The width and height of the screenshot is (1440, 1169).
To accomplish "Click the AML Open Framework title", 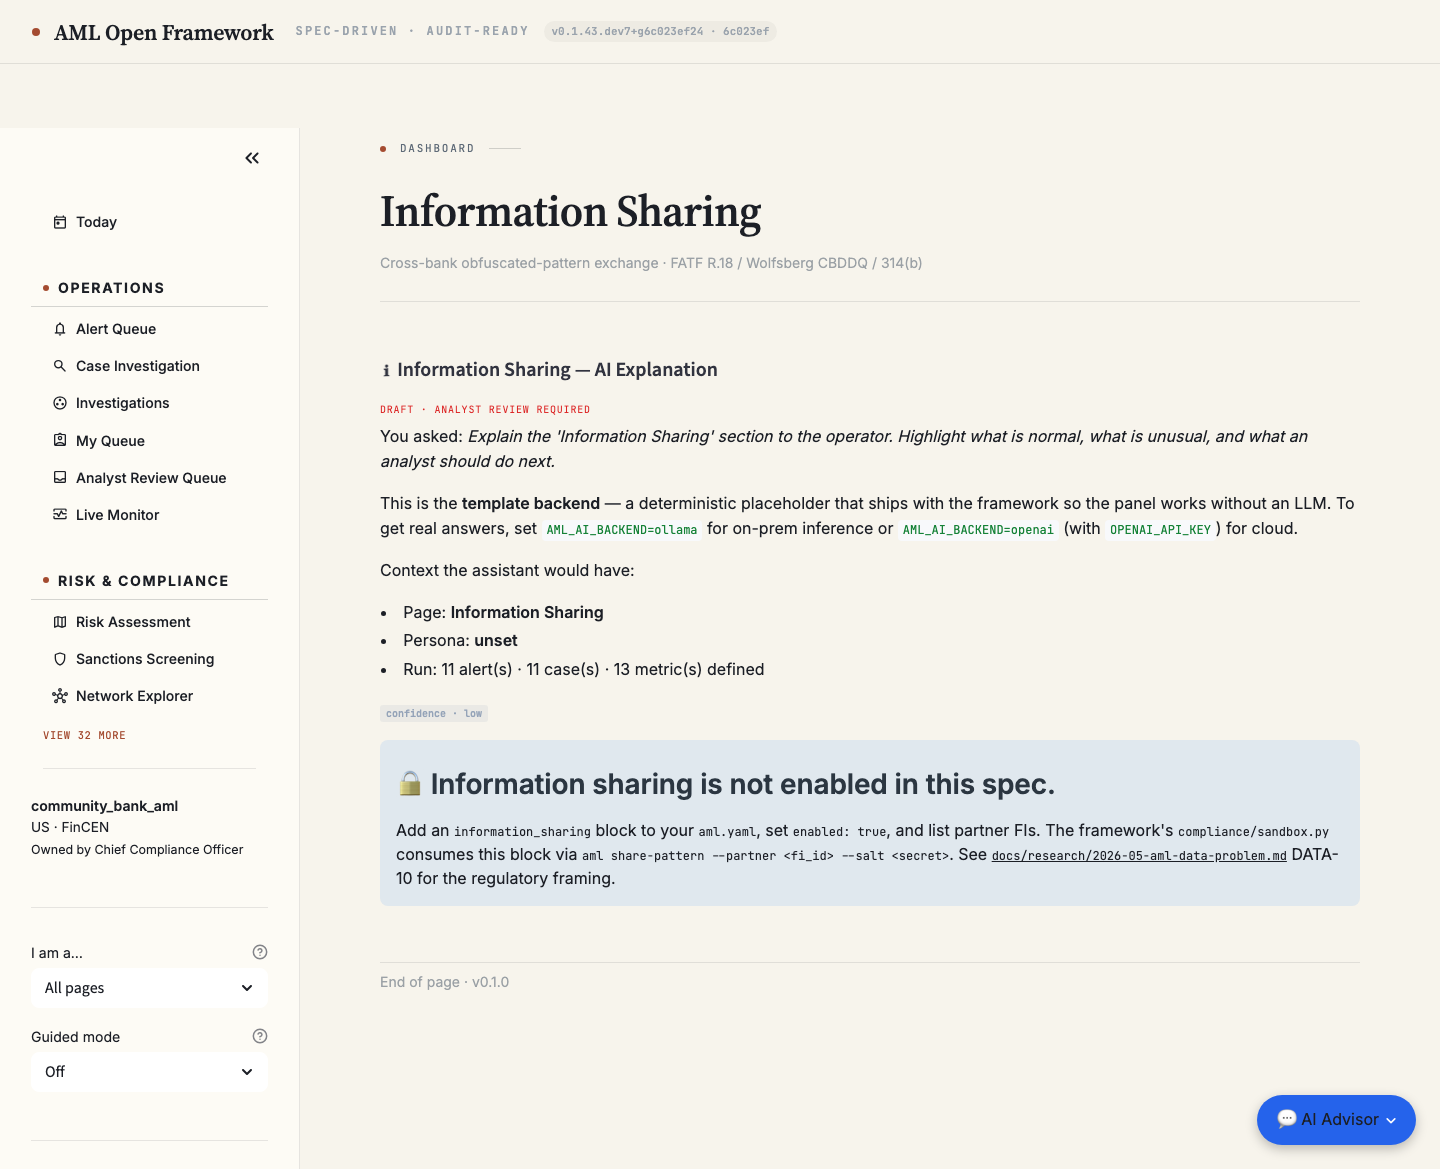I will click(164, 32).
